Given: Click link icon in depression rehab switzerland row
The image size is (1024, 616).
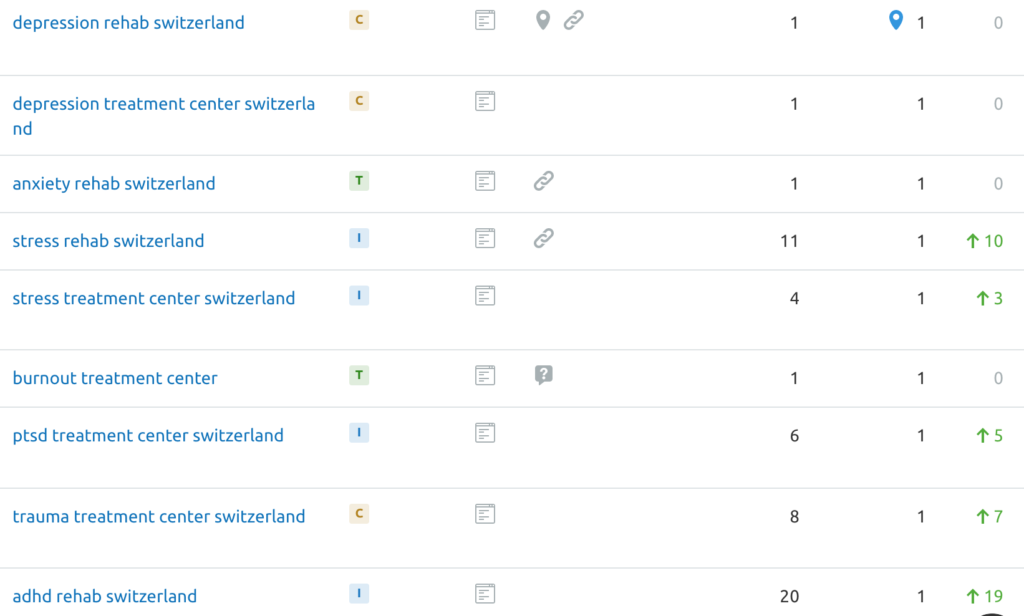Looking at the screenshot, I should 573,20.
